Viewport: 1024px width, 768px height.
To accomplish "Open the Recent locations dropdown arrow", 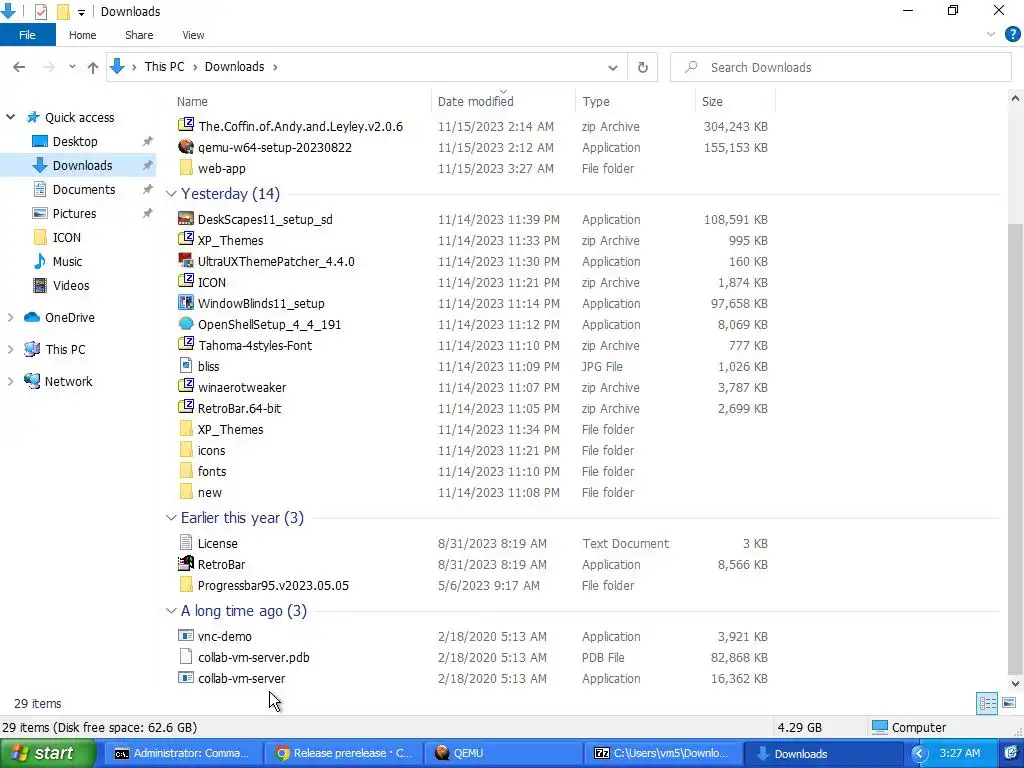I will pos(72,67).
